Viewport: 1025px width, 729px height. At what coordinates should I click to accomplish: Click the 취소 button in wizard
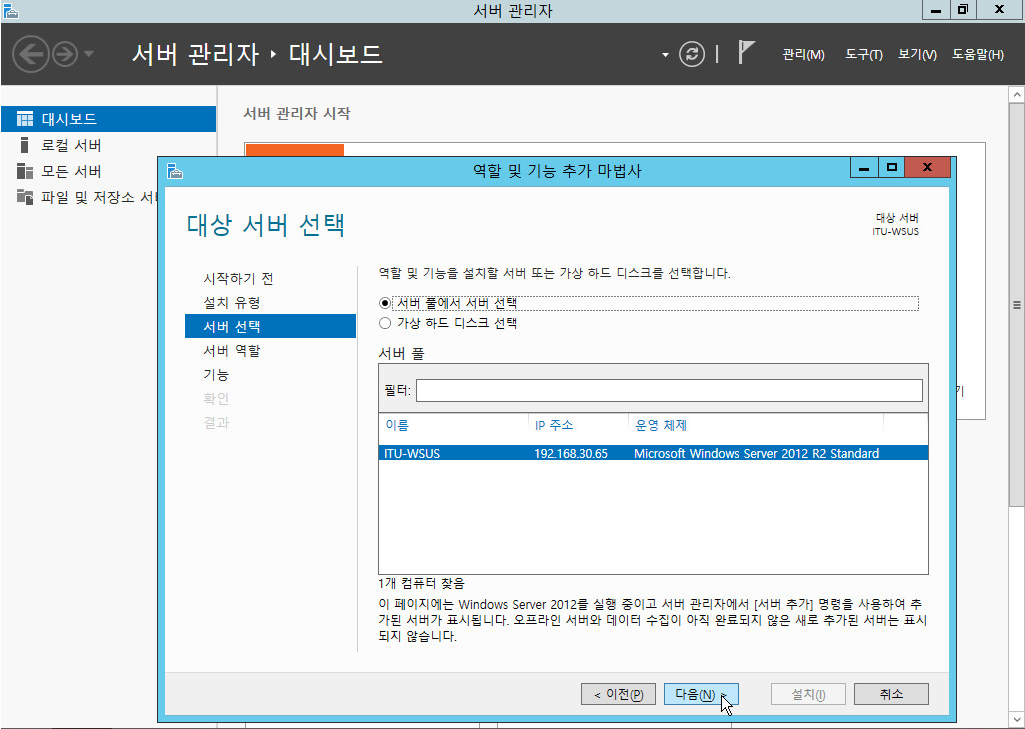(891, 694)
